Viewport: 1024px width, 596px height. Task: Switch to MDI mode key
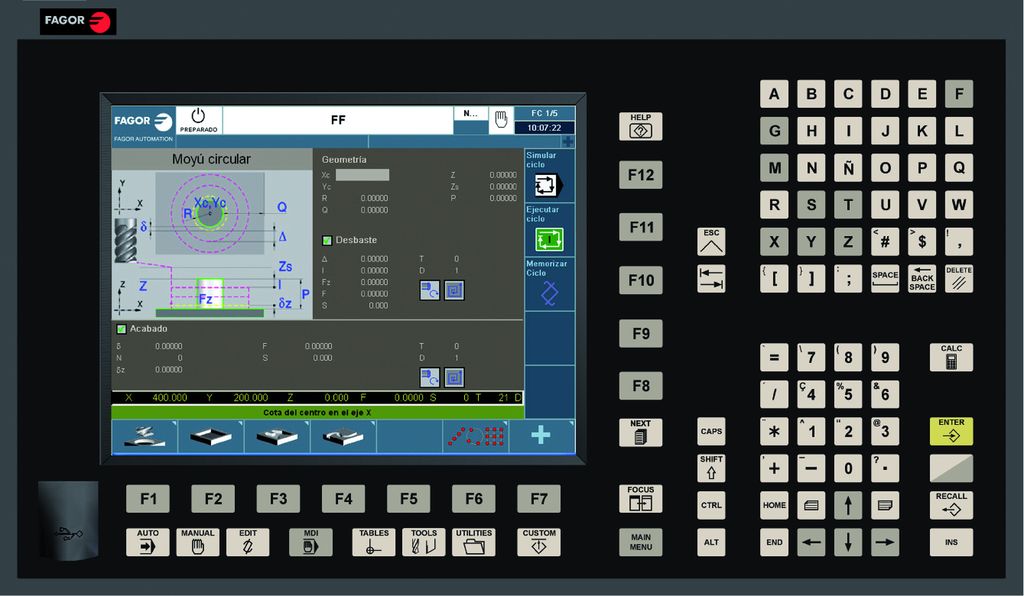(310, 541)
